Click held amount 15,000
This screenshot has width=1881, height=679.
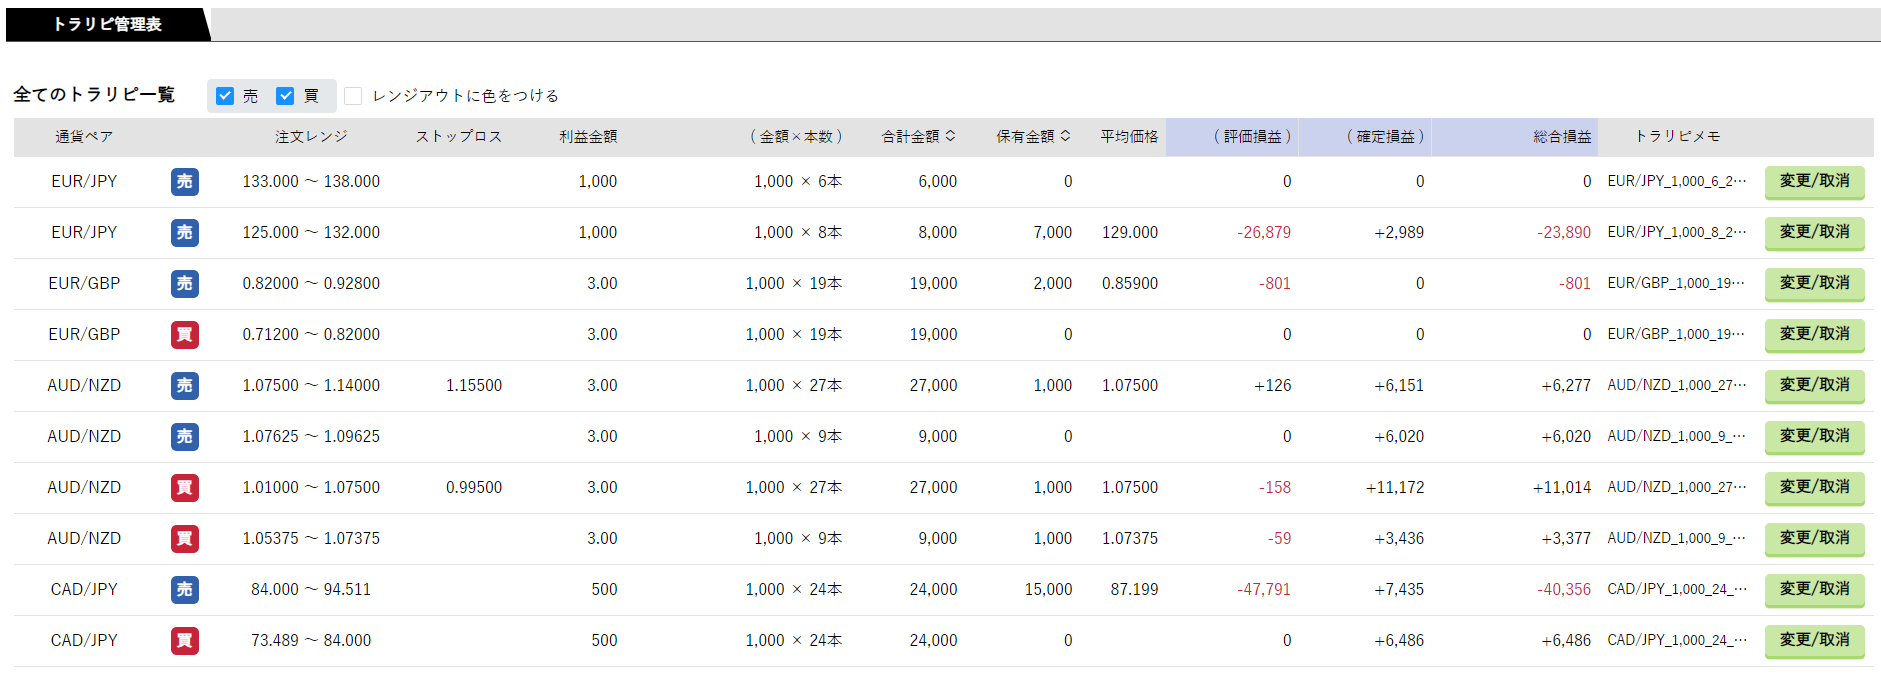click(1048, 590)
